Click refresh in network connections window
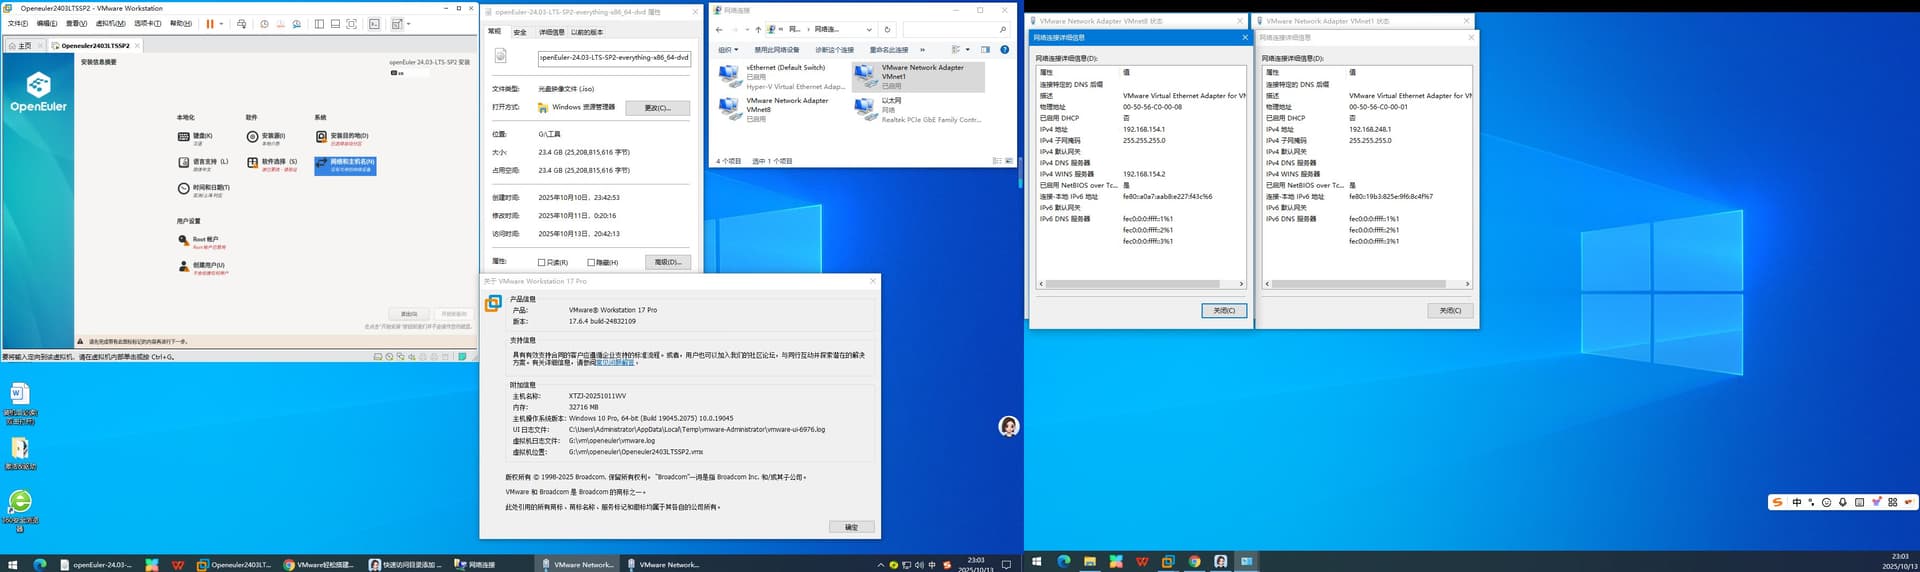 pos(887,30)
